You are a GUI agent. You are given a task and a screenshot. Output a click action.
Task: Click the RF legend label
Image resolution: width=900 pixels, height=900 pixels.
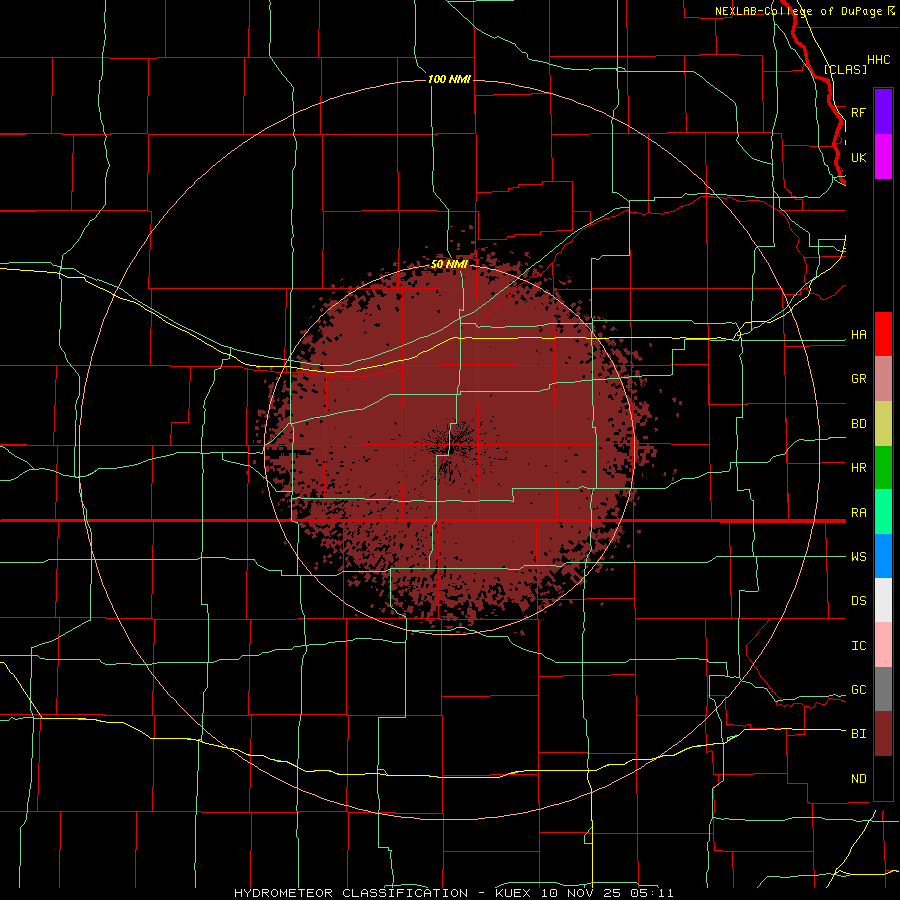858,112
